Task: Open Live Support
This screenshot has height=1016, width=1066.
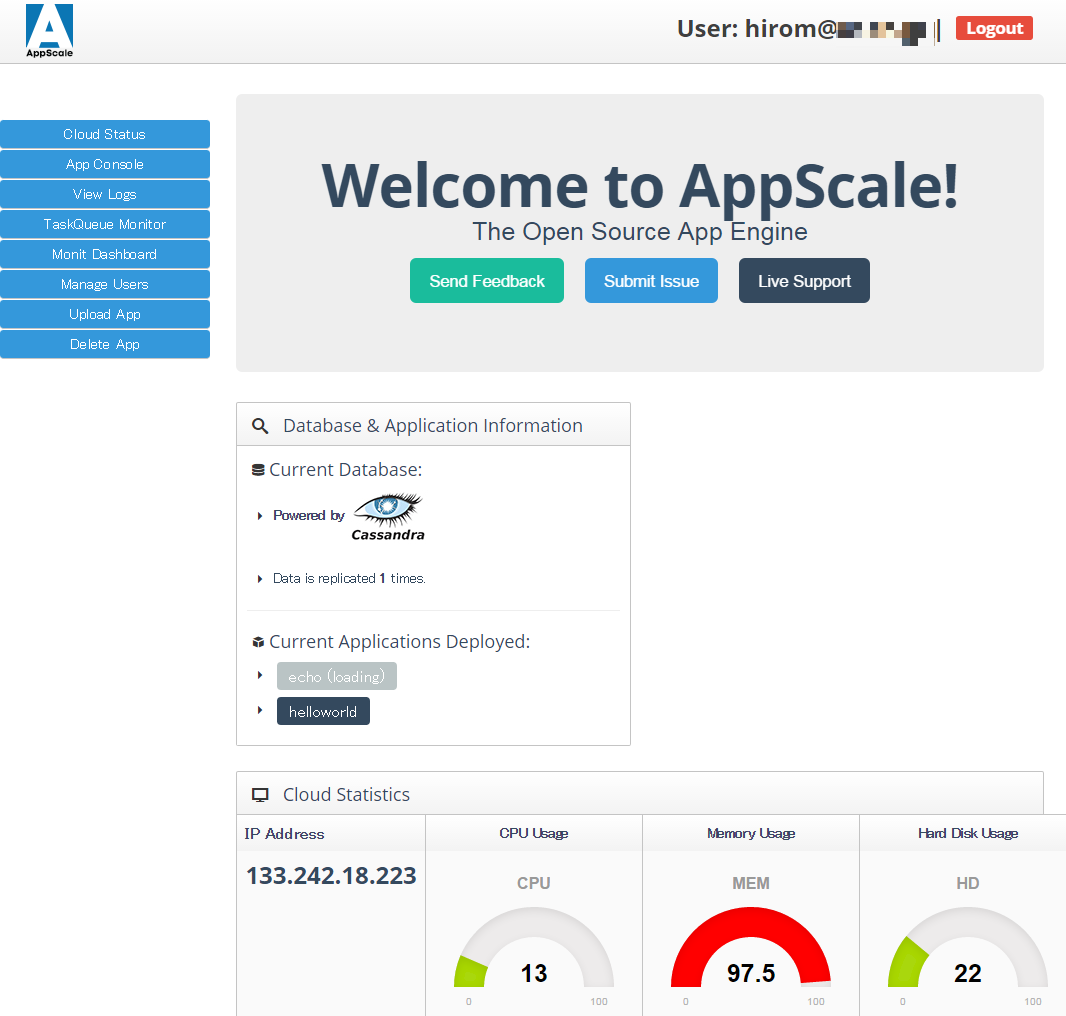Action: [x=804, y=280]
